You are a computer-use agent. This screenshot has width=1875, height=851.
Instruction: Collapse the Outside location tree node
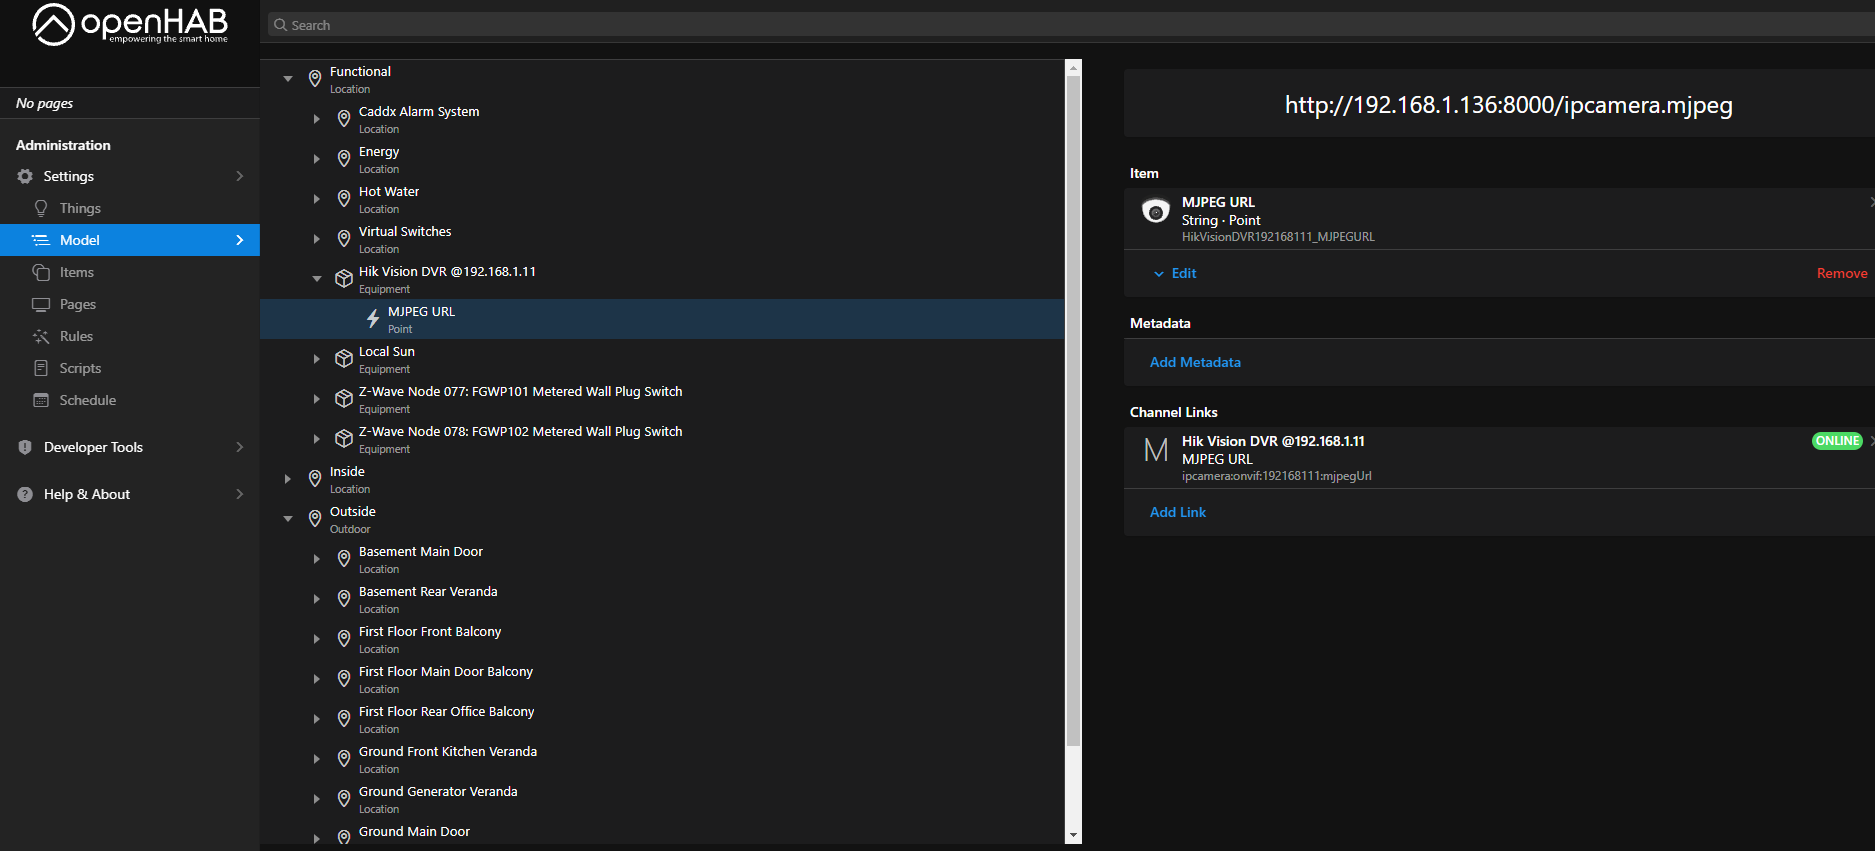pos(288,519)
